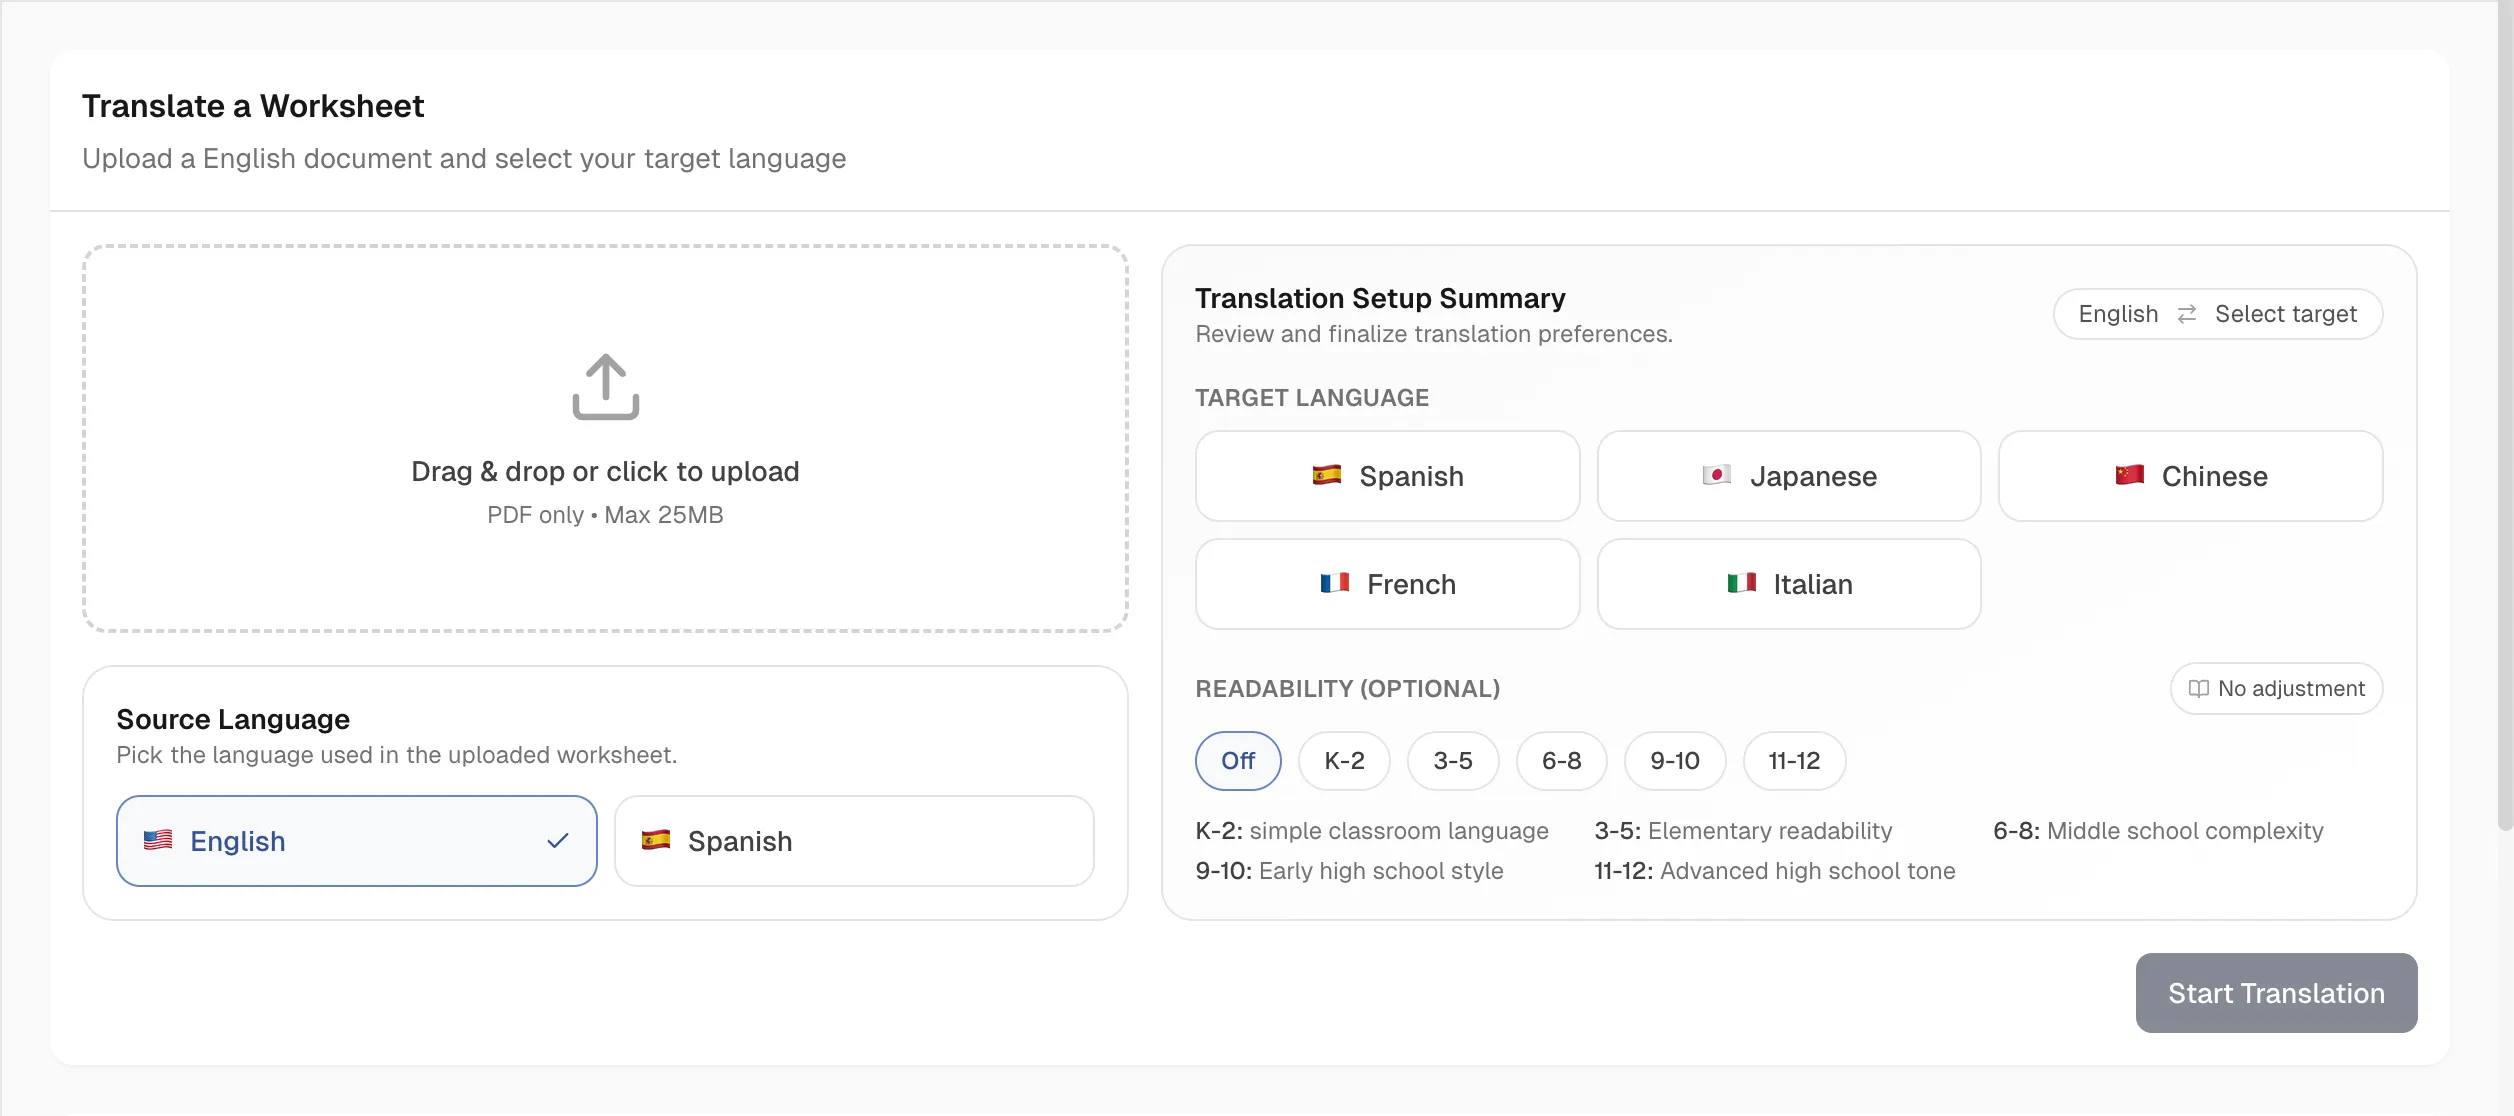
Task: Turn readability Off
Action: [1238, 761]
